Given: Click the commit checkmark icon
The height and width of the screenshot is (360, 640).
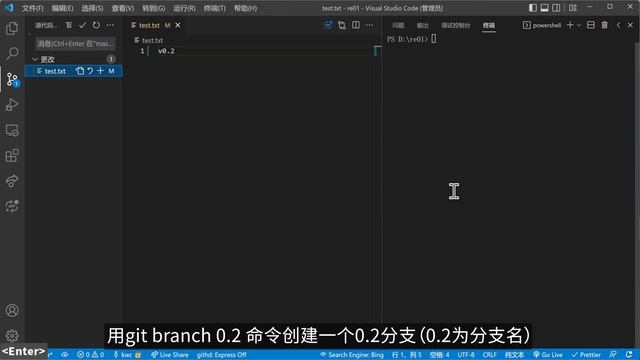Looking at the screenshot, I should click(82, 25).
